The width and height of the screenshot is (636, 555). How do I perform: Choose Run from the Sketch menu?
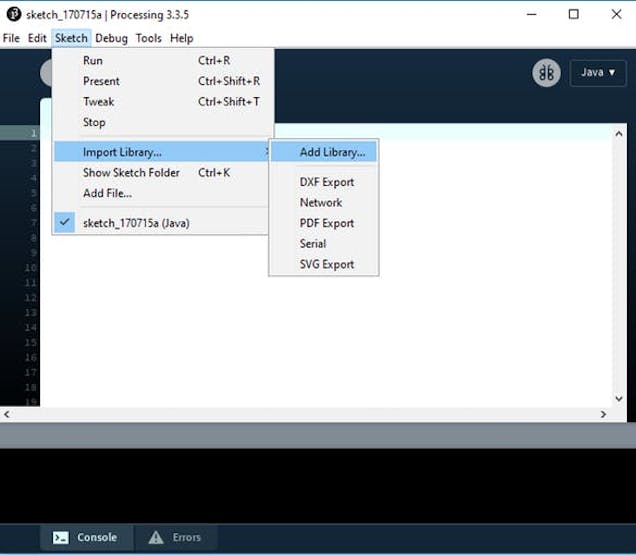[163, 60]
